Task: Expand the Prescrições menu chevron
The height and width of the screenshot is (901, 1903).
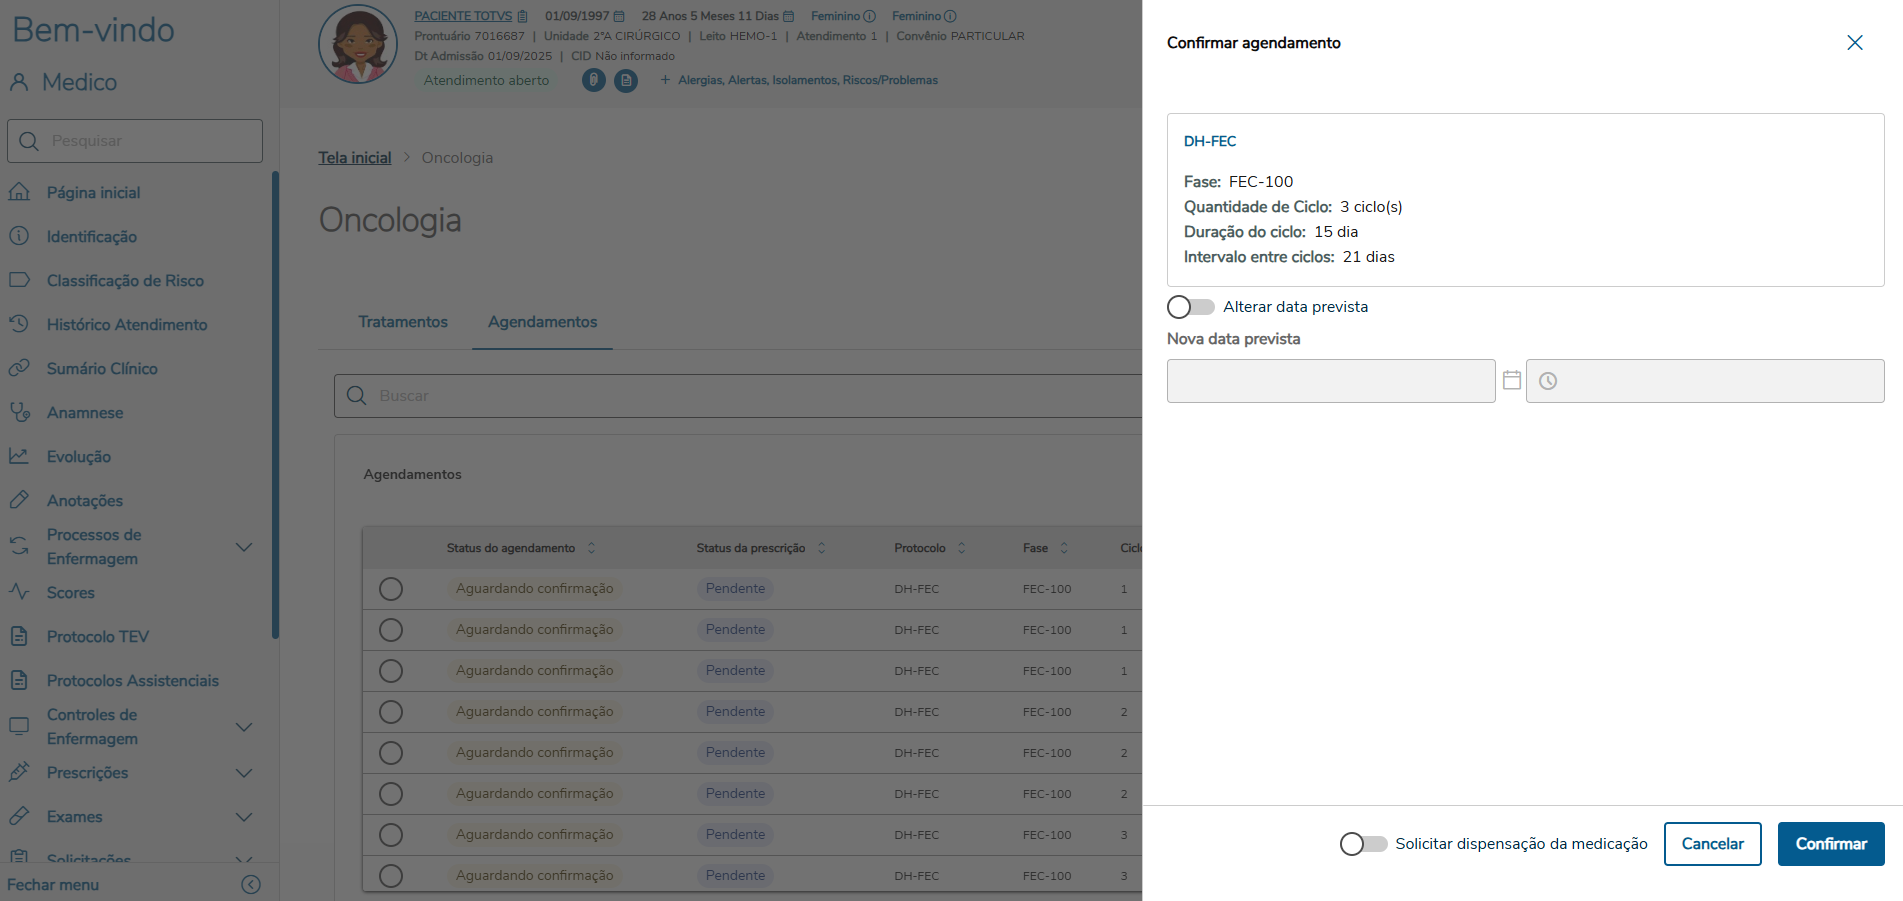Action: pyautogui.click(x=243, y=773)
